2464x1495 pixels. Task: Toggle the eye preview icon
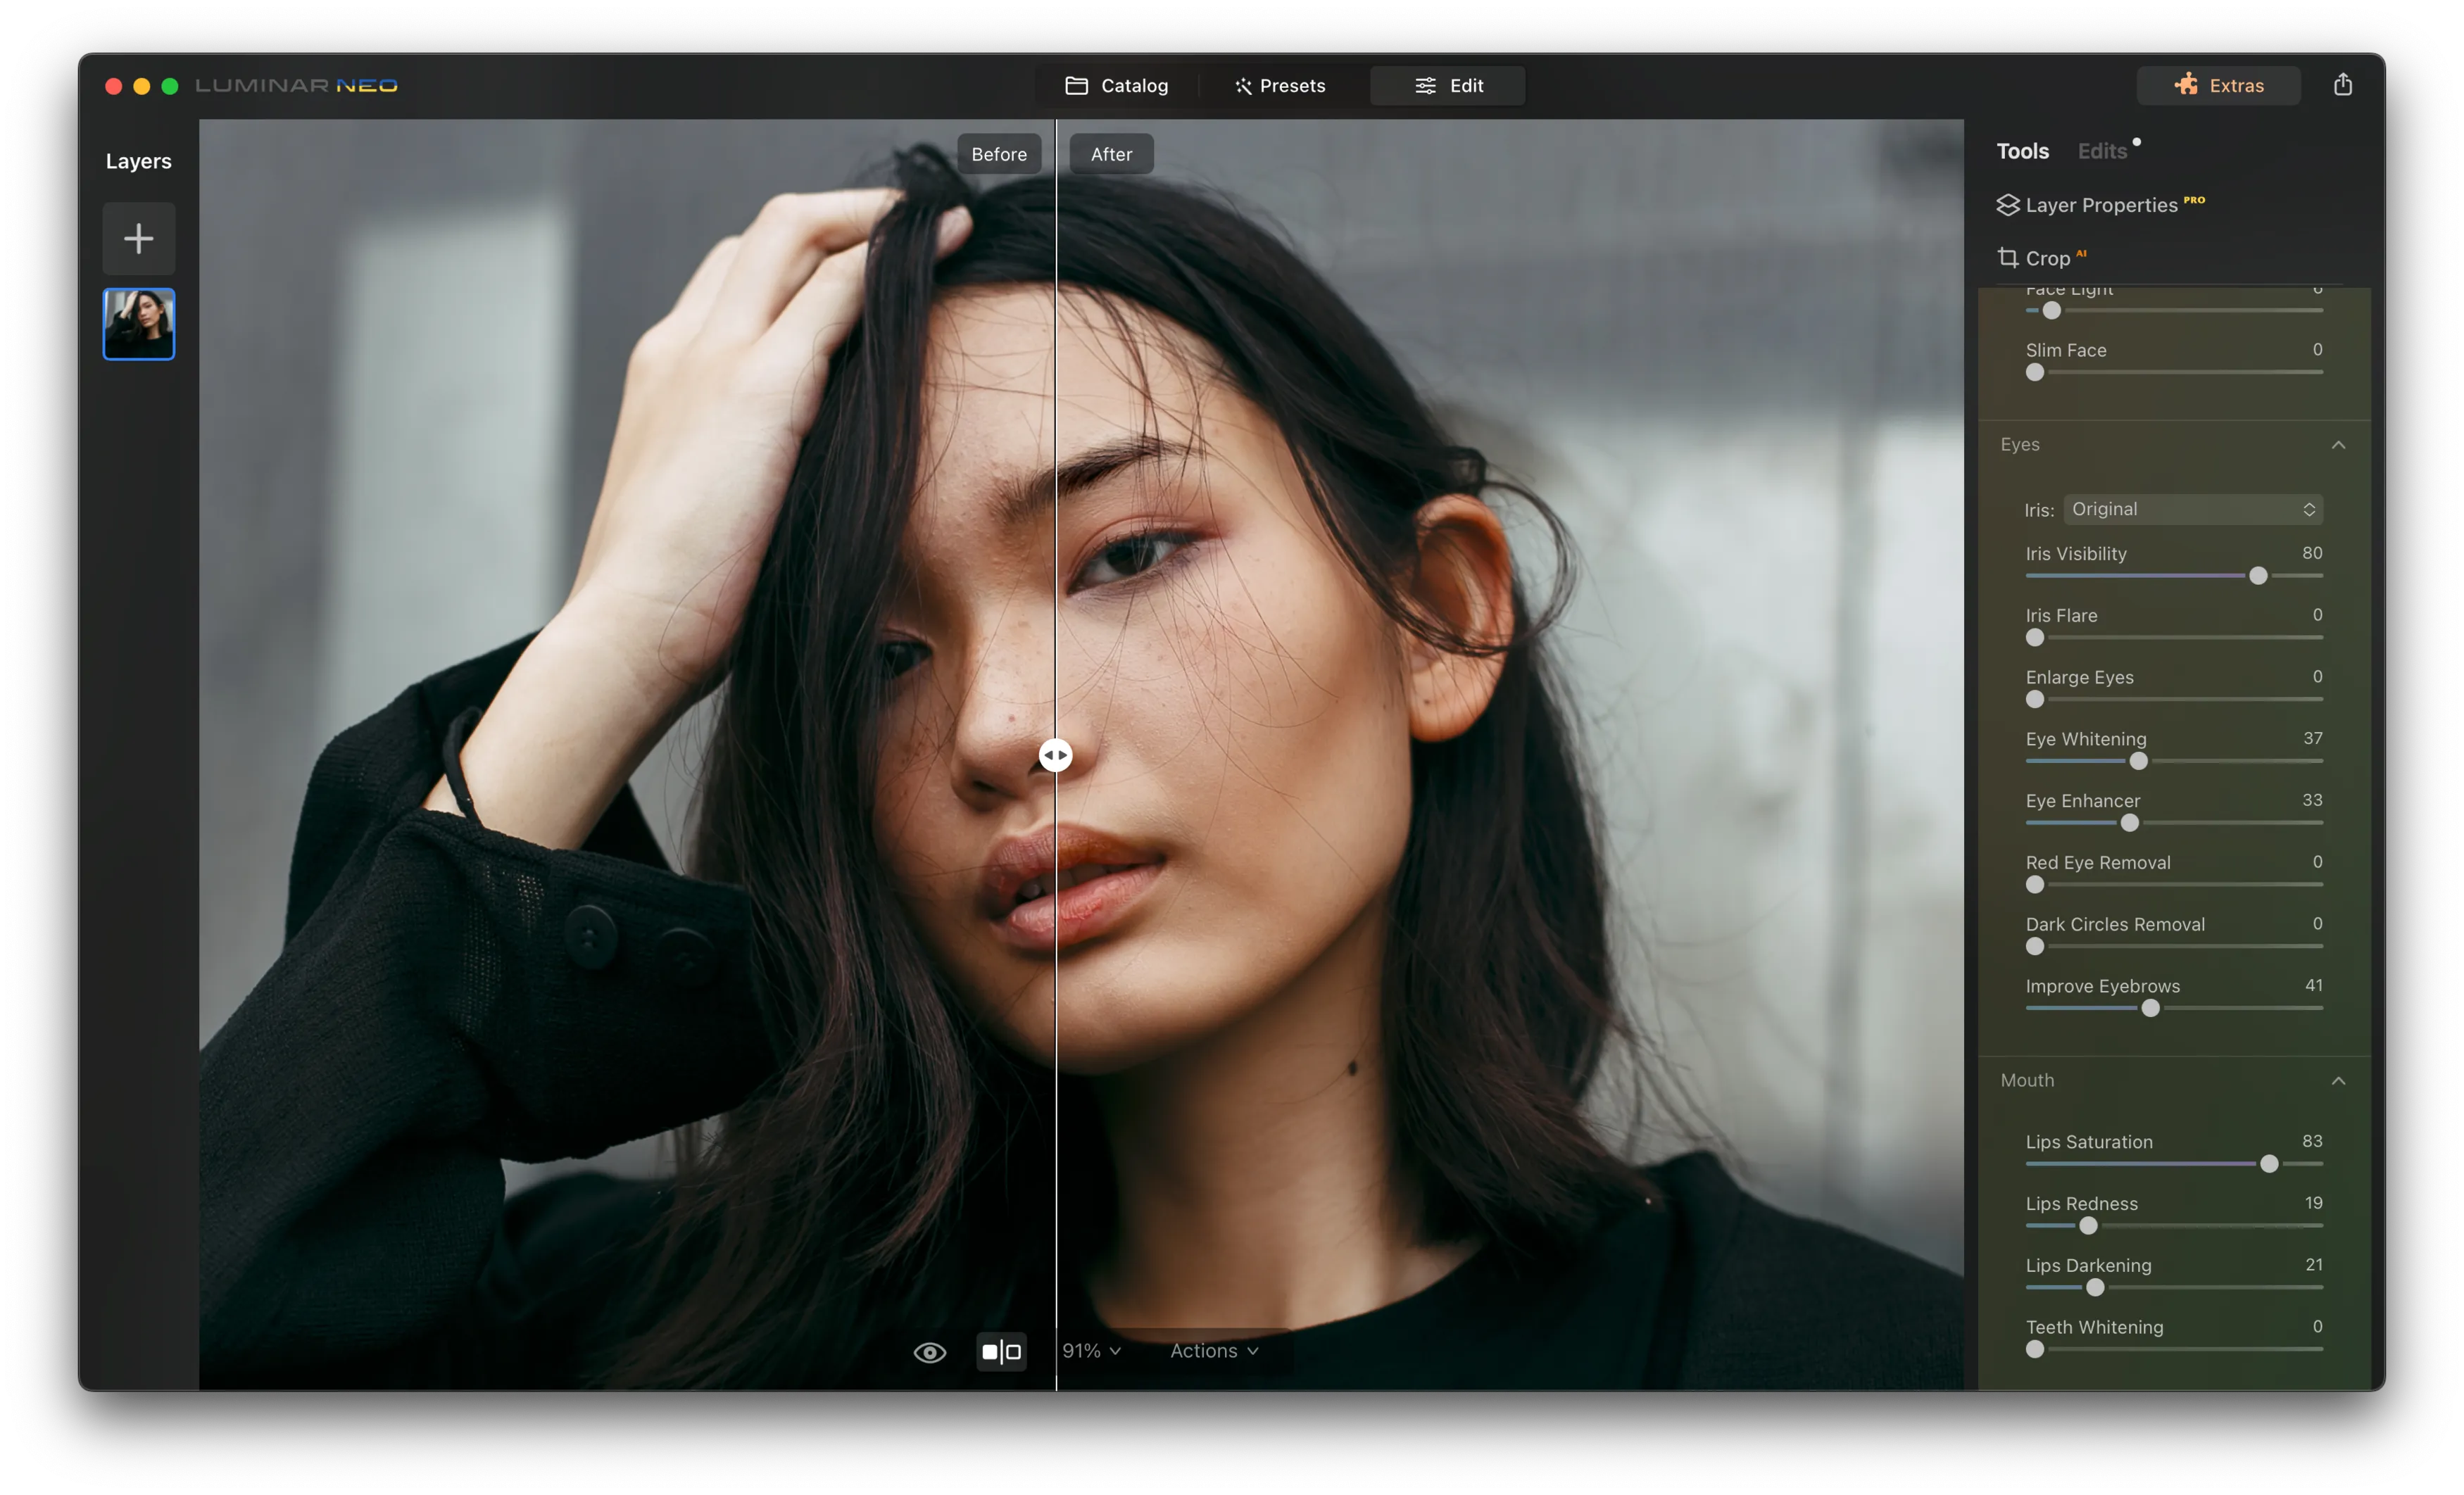pos(929,1352)
